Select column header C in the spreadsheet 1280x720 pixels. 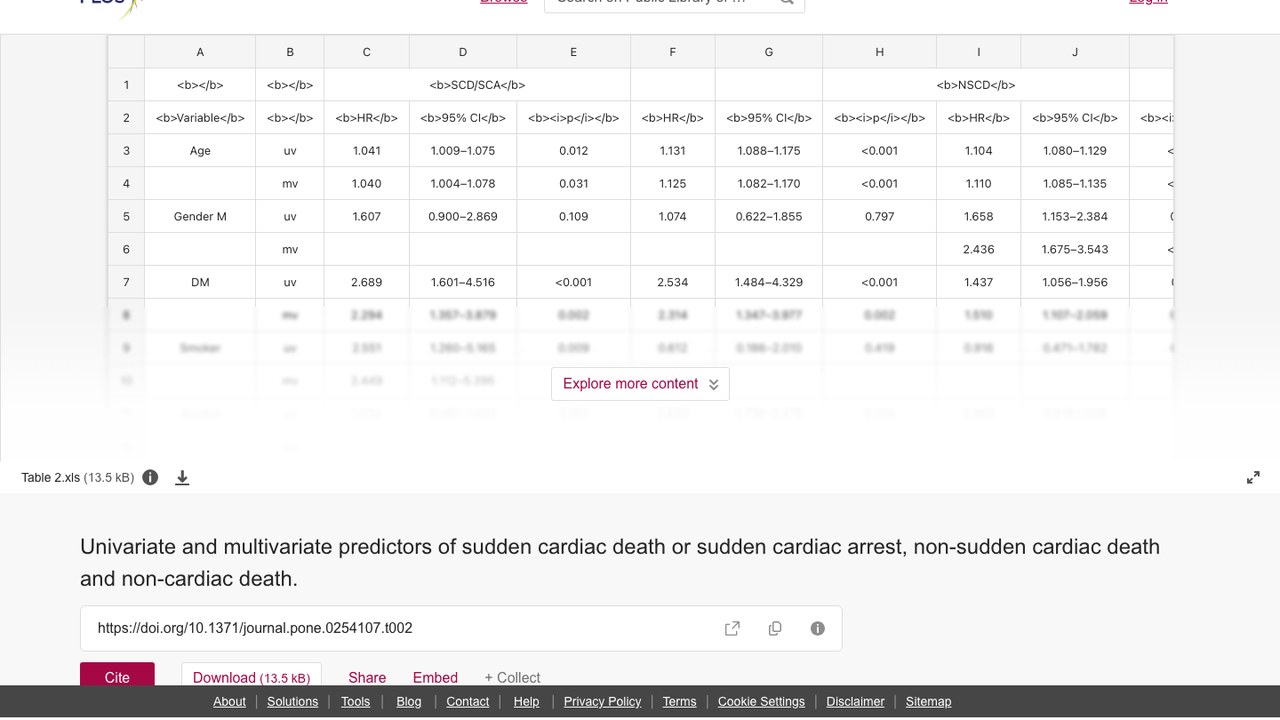pos(366,52)
